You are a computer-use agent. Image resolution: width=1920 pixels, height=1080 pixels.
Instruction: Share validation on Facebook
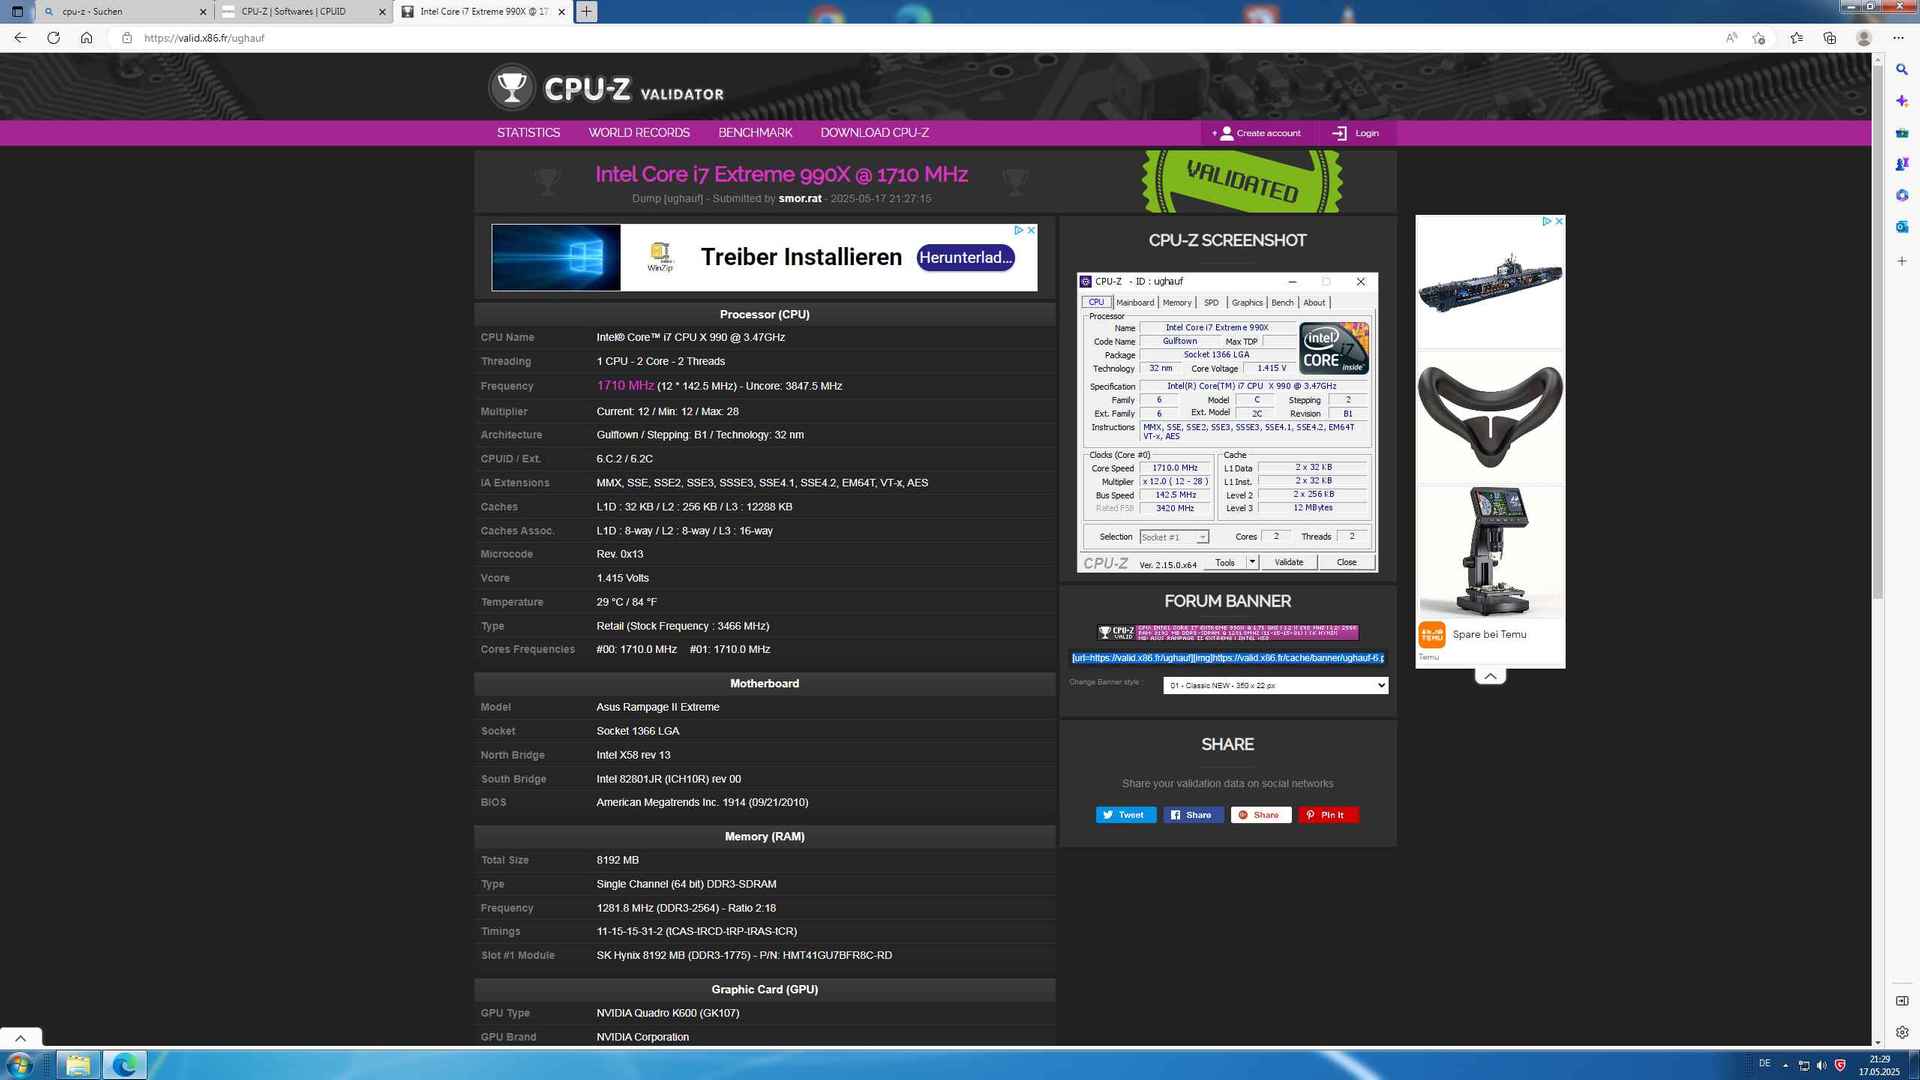[1193, 815]
